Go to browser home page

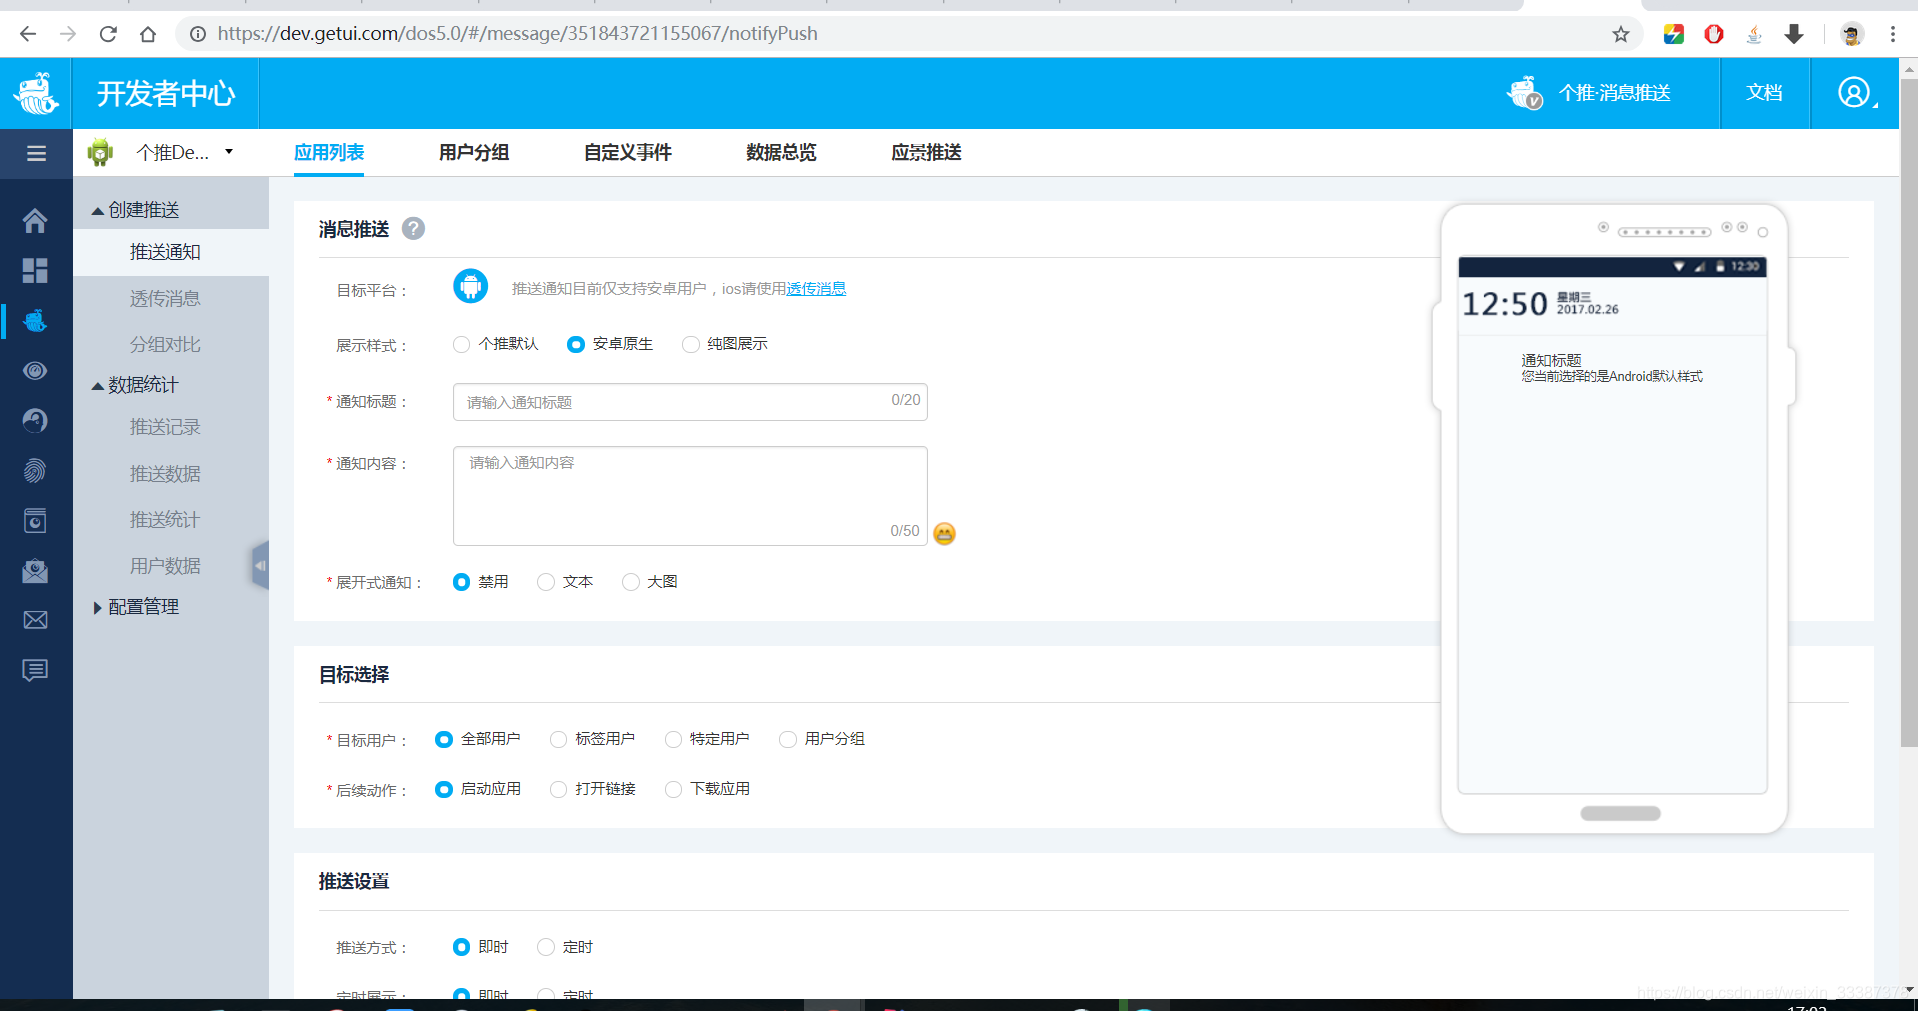(148, 34)
